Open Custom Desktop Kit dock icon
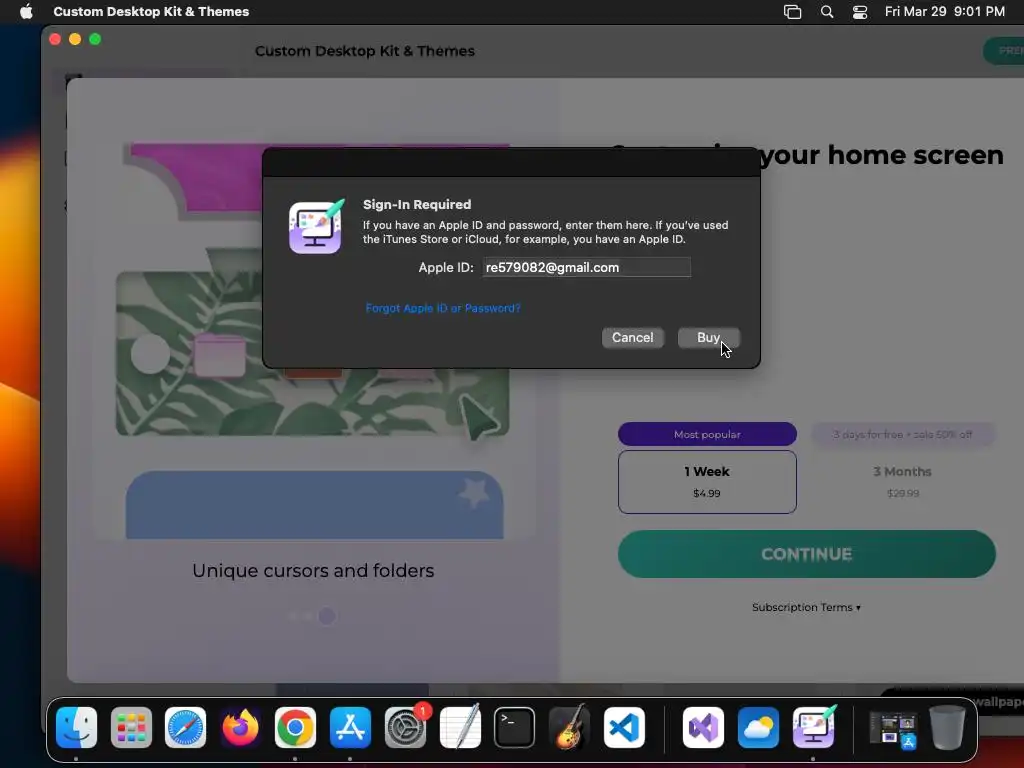 [814, 727]
